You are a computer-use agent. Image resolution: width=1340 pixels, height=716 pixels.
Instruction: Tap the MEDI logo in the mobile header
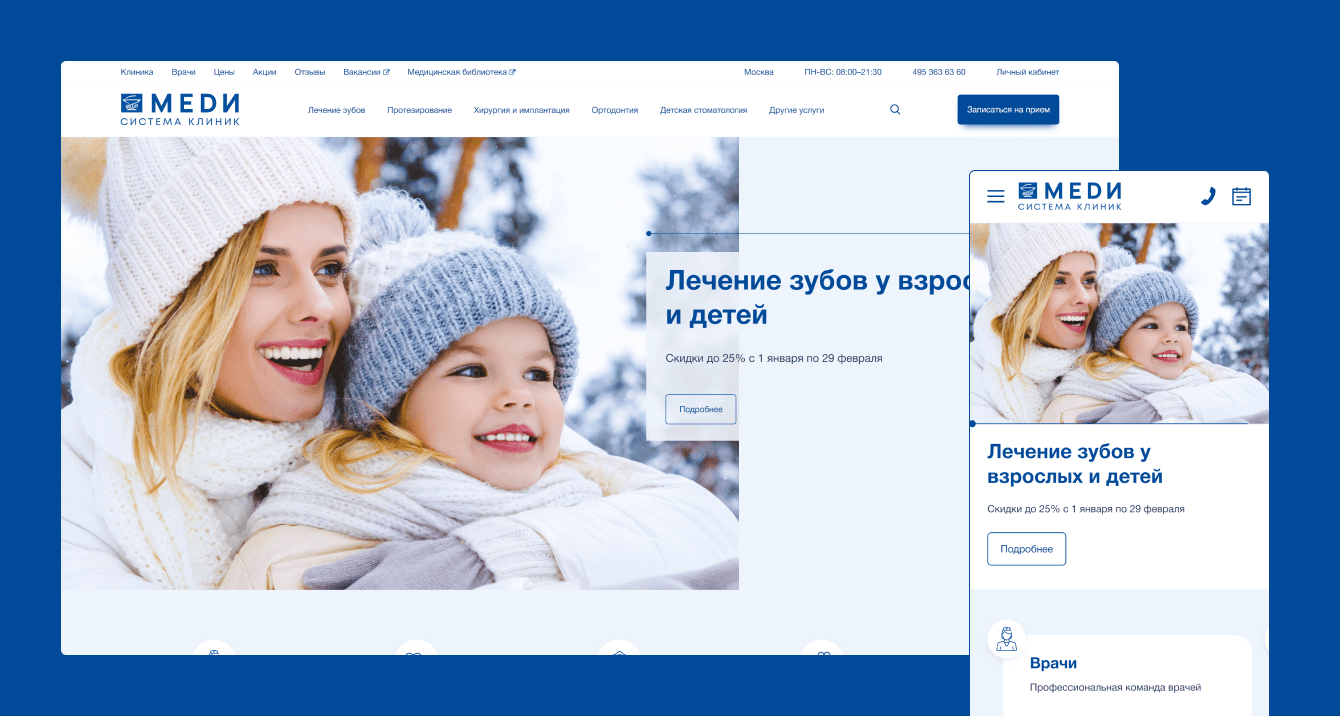click(x=1069, y=196)
